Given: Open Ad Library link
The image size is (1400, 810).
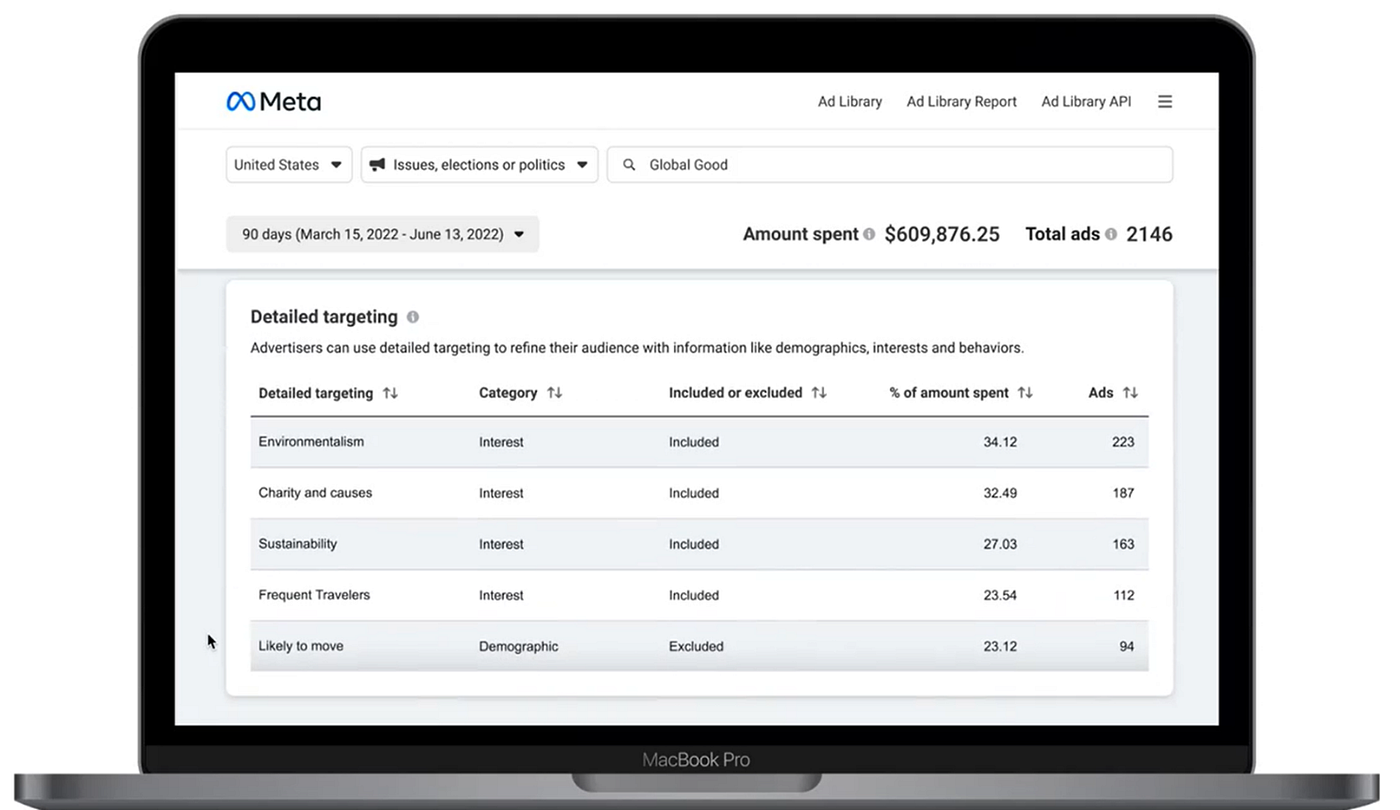Looking at the screenshot, I should [850, 101].
